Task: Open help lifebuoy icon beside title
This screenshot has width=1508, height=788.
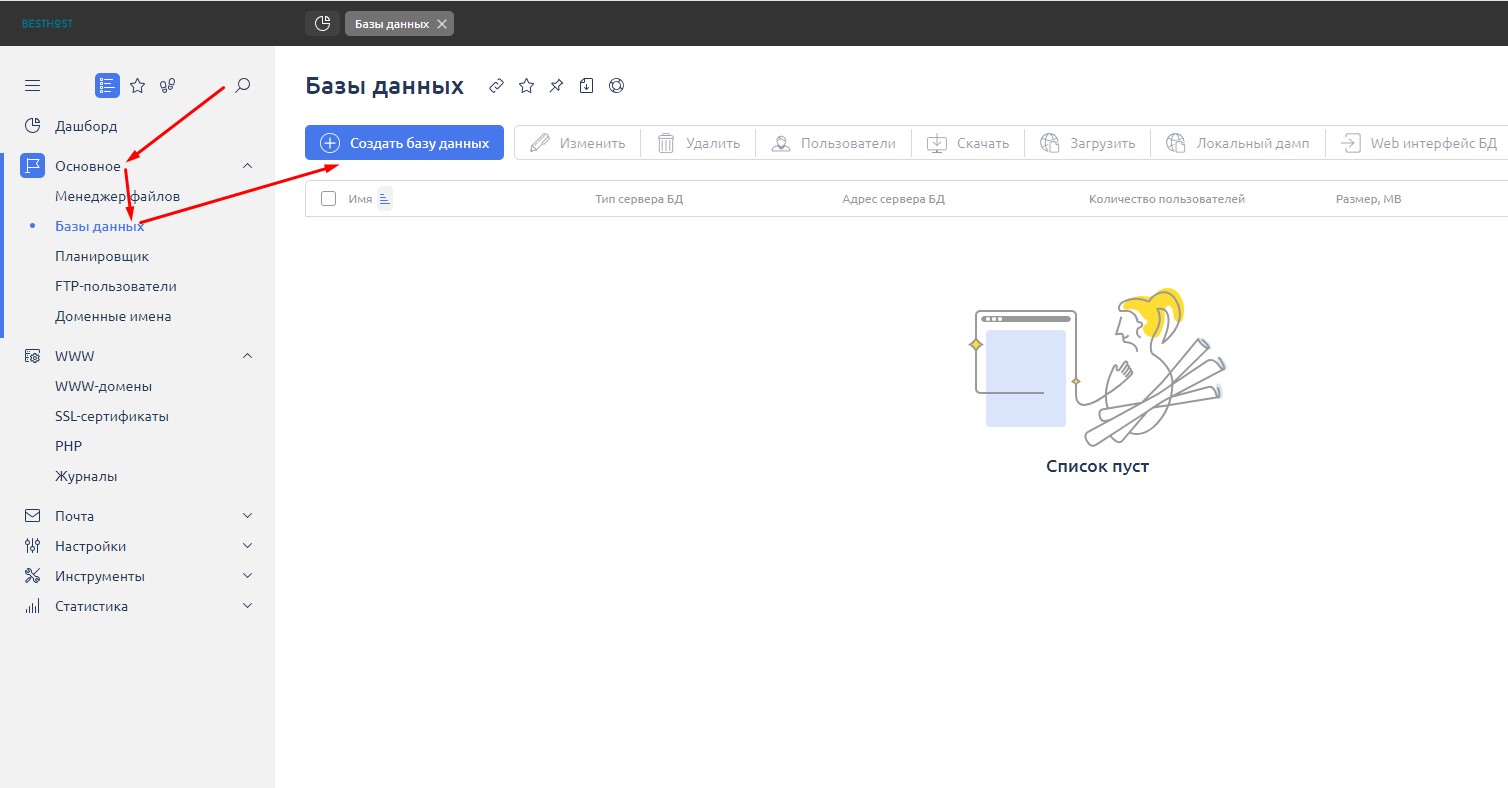Action: [x=617, y=86]
